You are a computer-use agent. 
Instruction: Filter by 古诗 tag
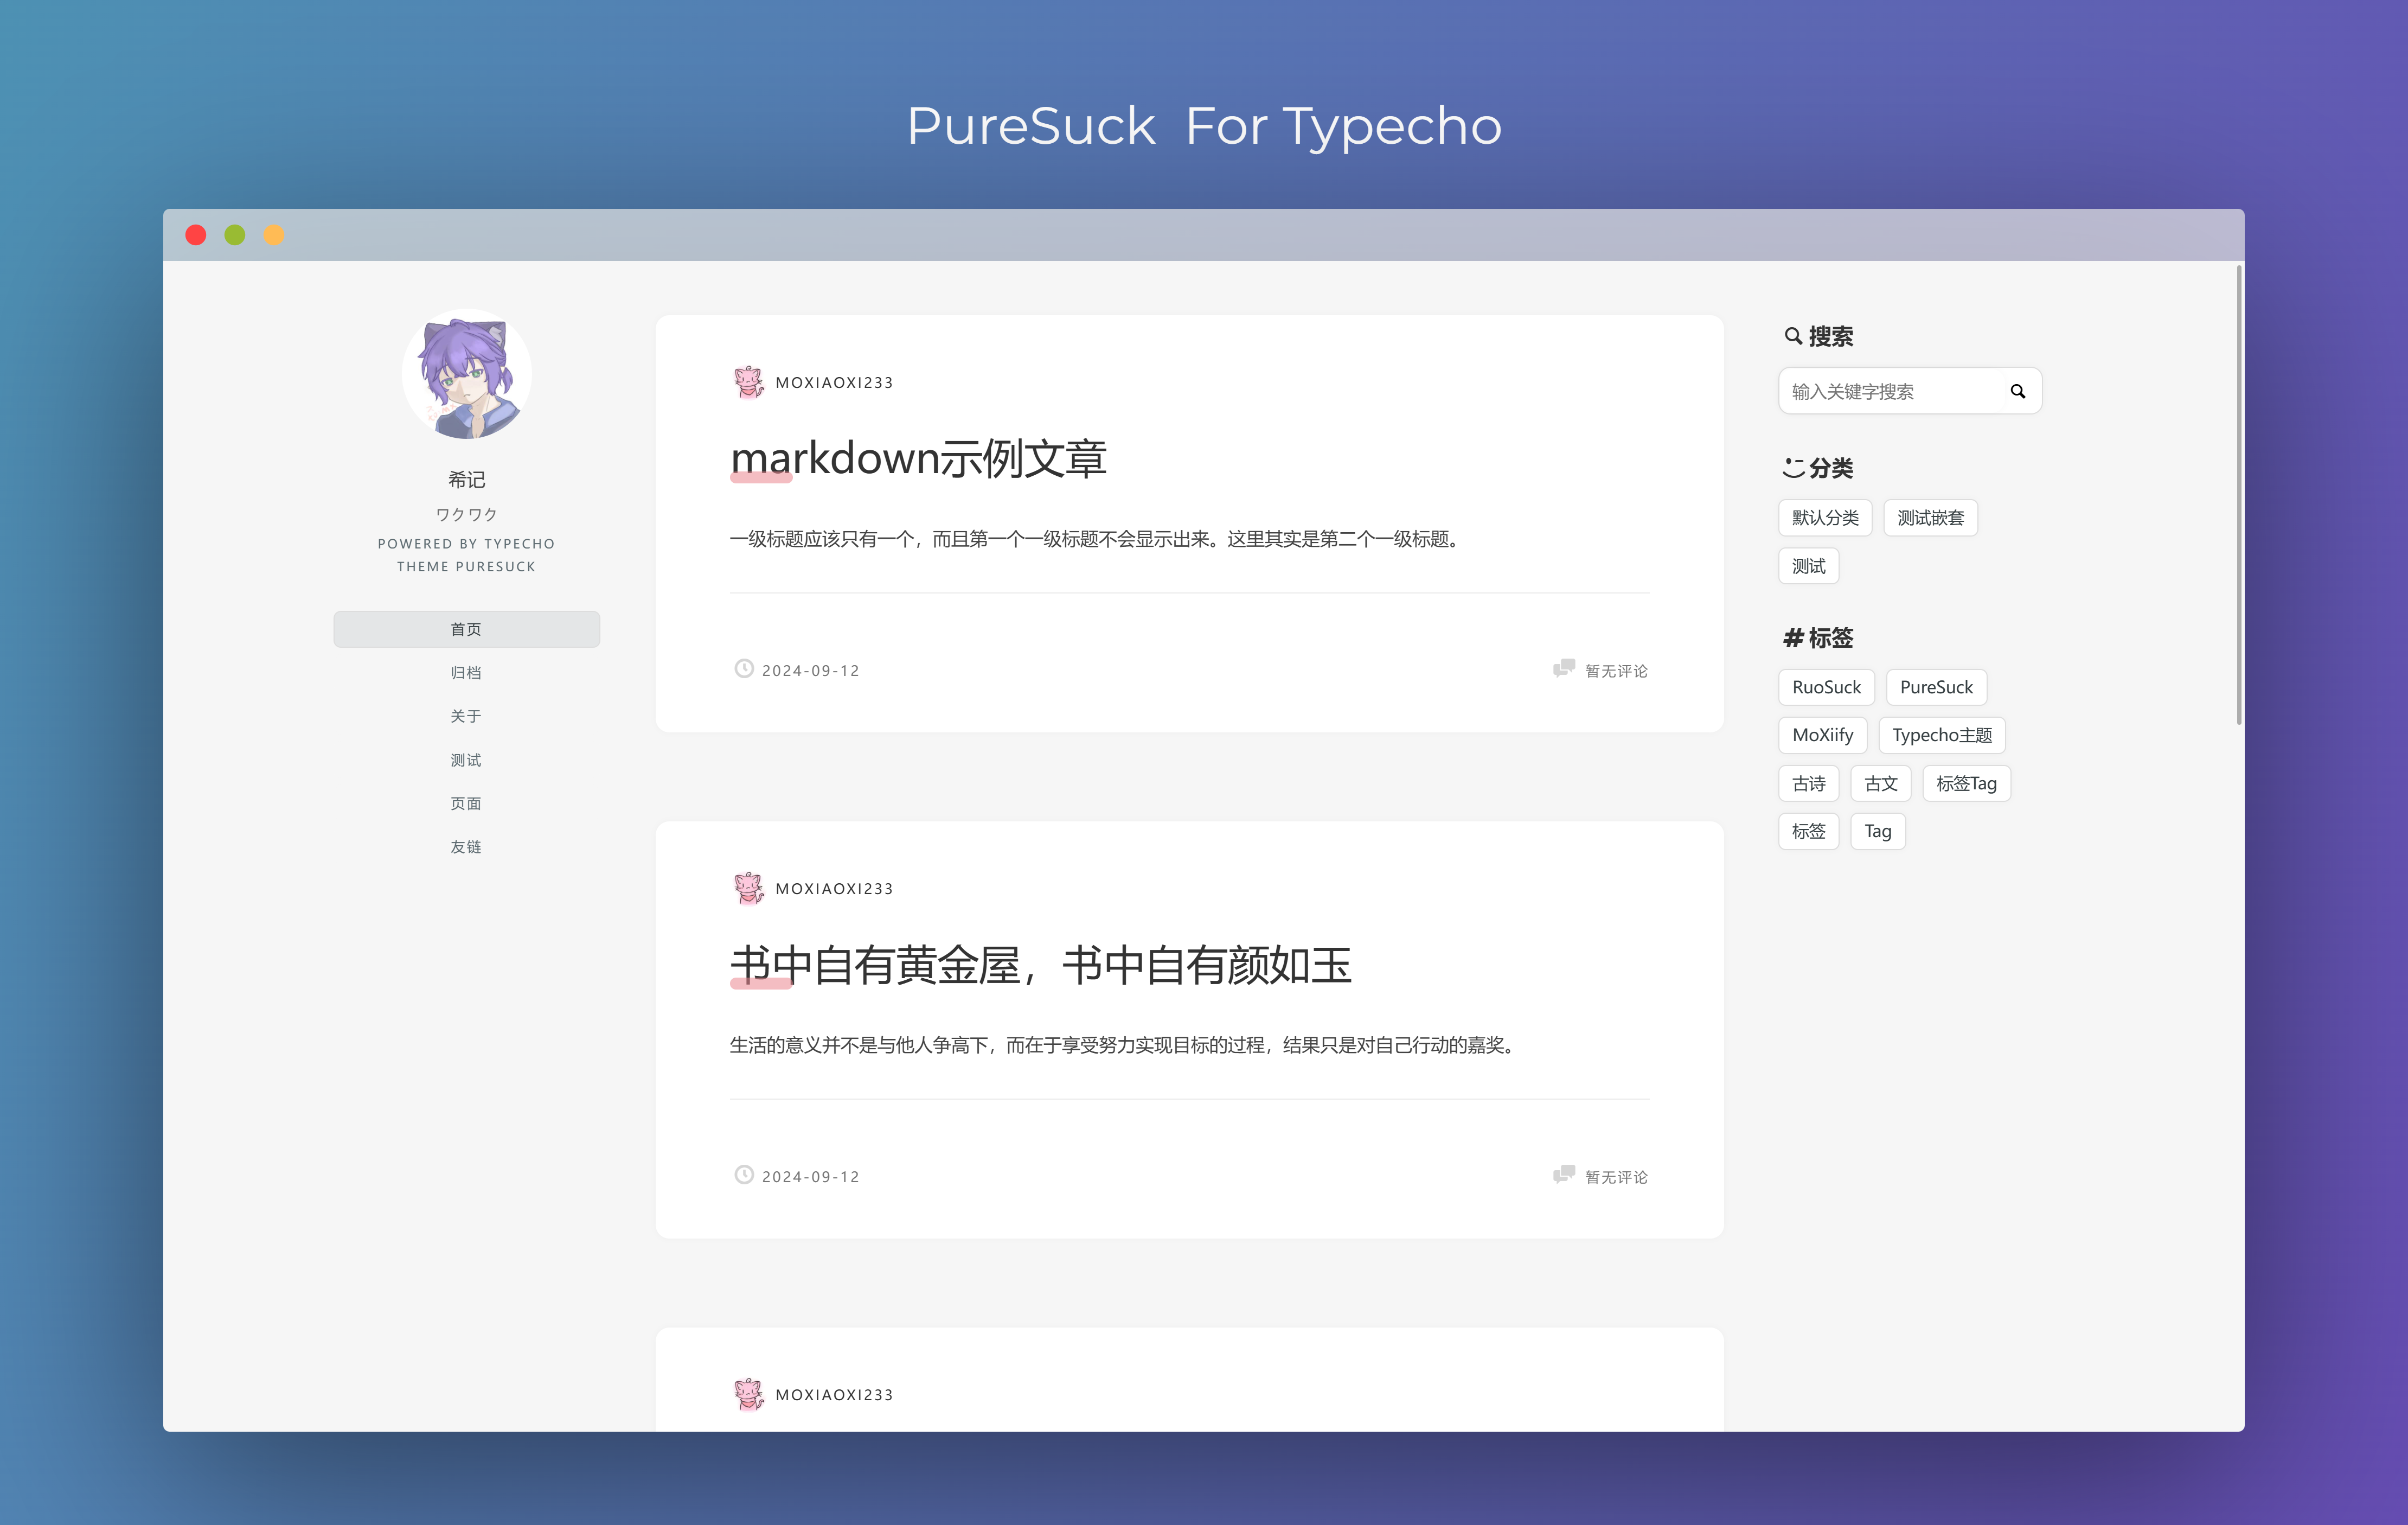(x=1808, y=784)
